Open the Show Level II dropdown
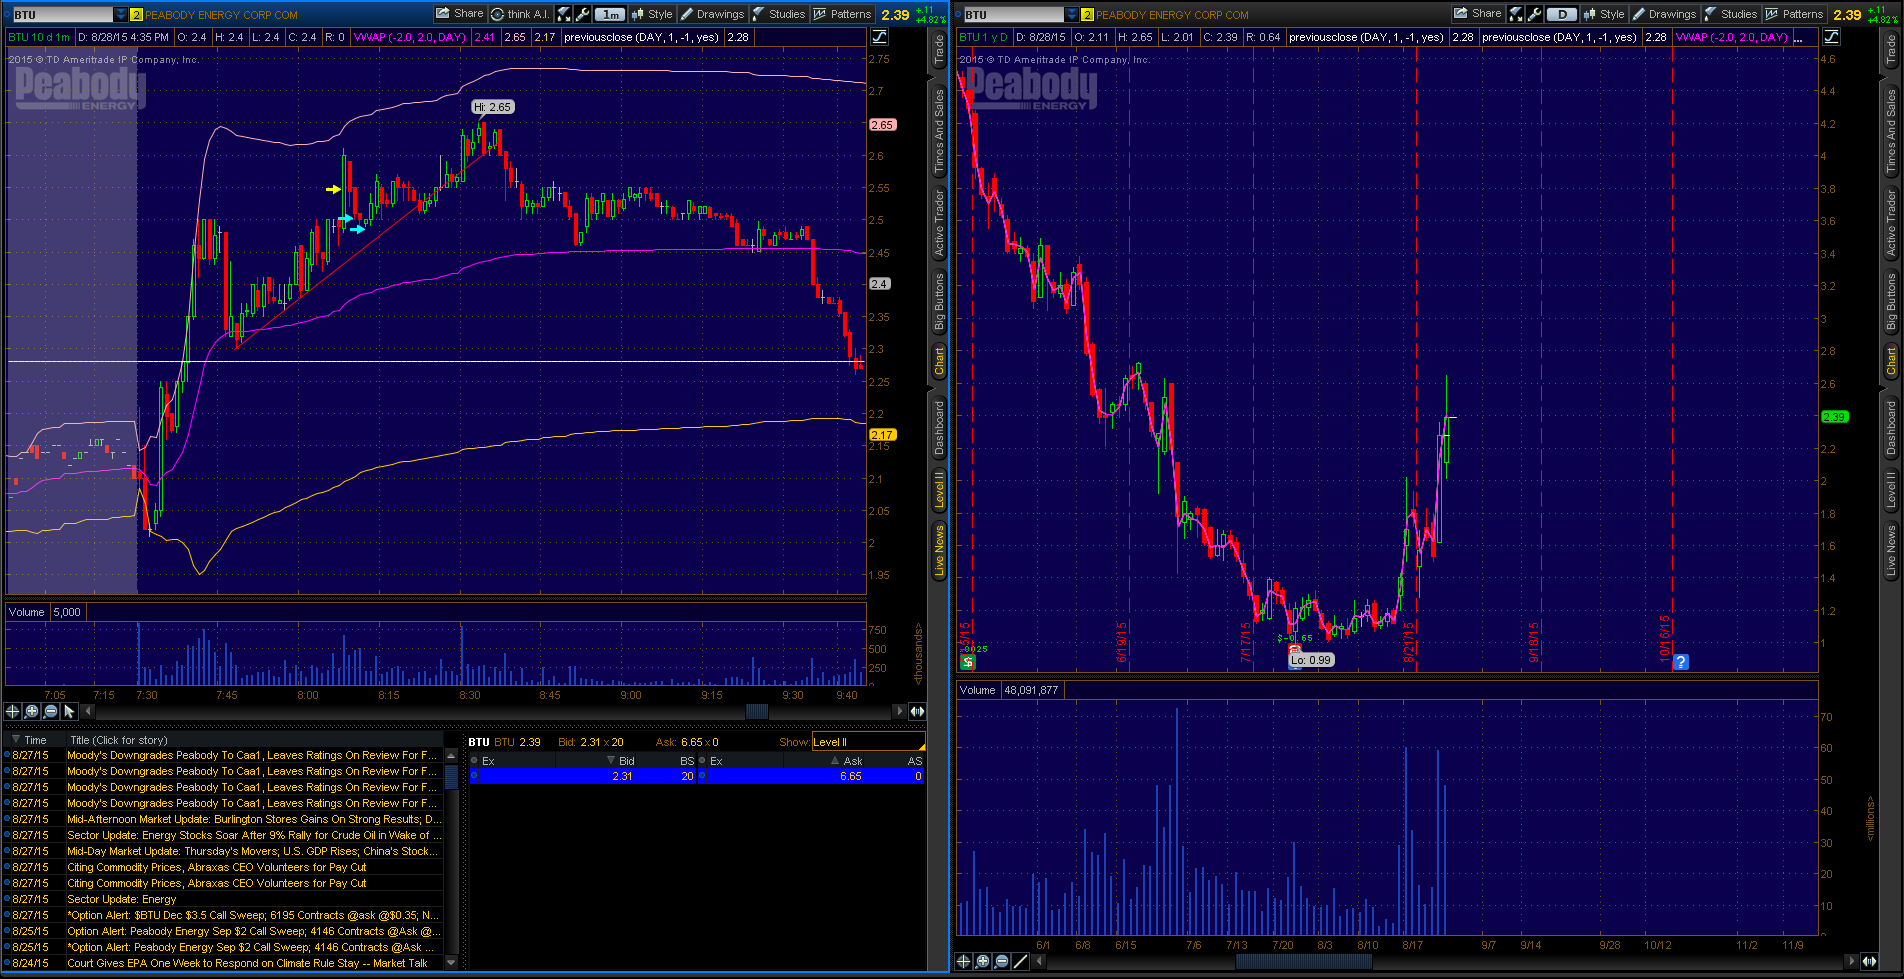Image resolution: width=1904 pixels, height=979 pixels. pos(869,742)
